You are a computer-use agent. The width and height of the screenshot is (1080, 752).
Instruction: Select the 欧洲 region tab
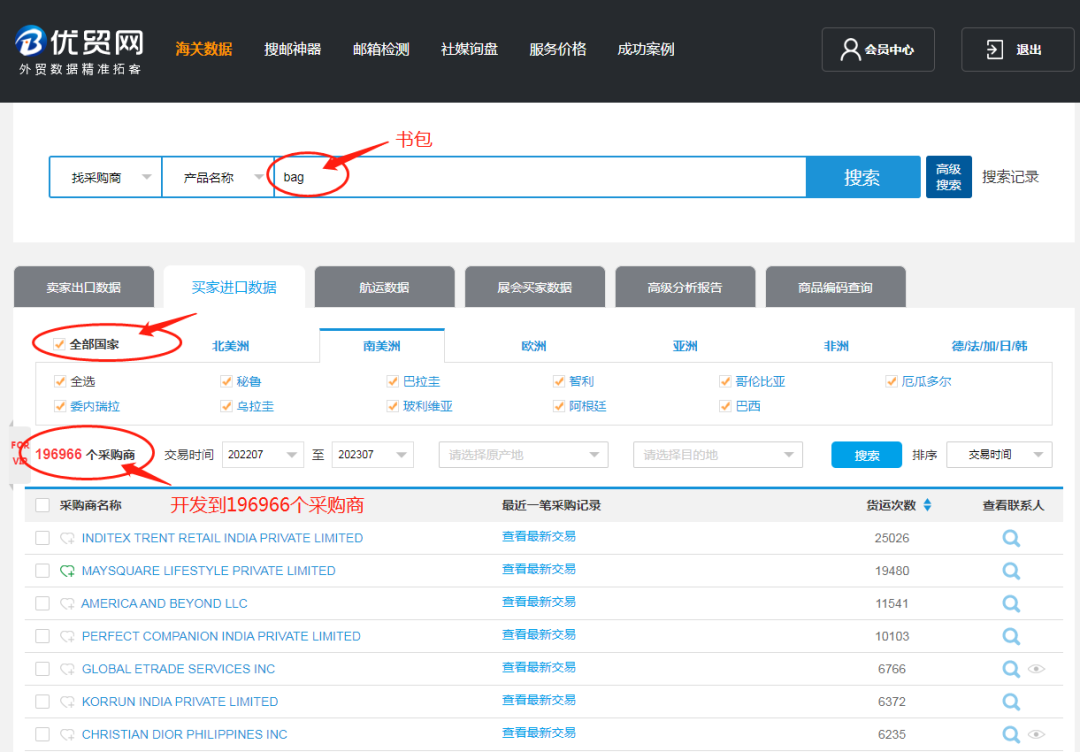[534, 346]
